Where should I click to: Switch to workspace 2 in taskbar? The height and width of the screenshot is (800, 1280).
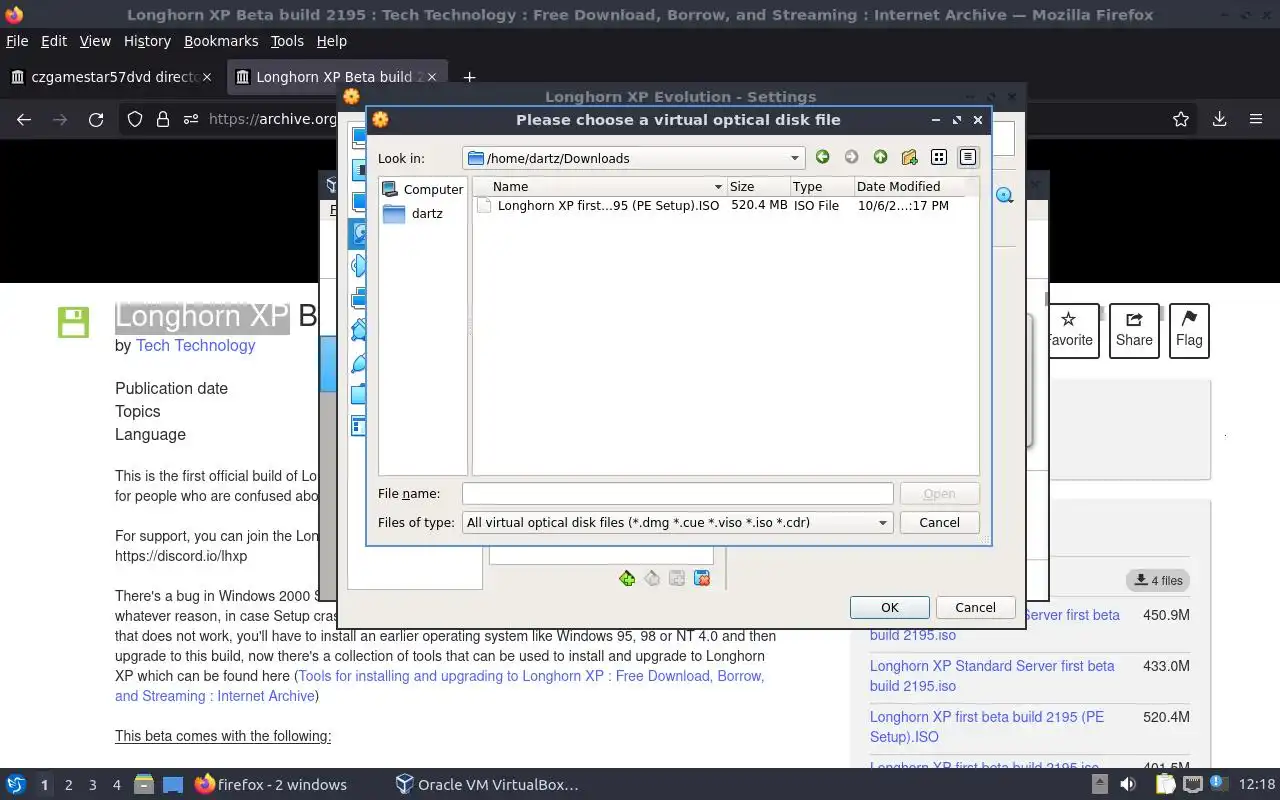68,785
